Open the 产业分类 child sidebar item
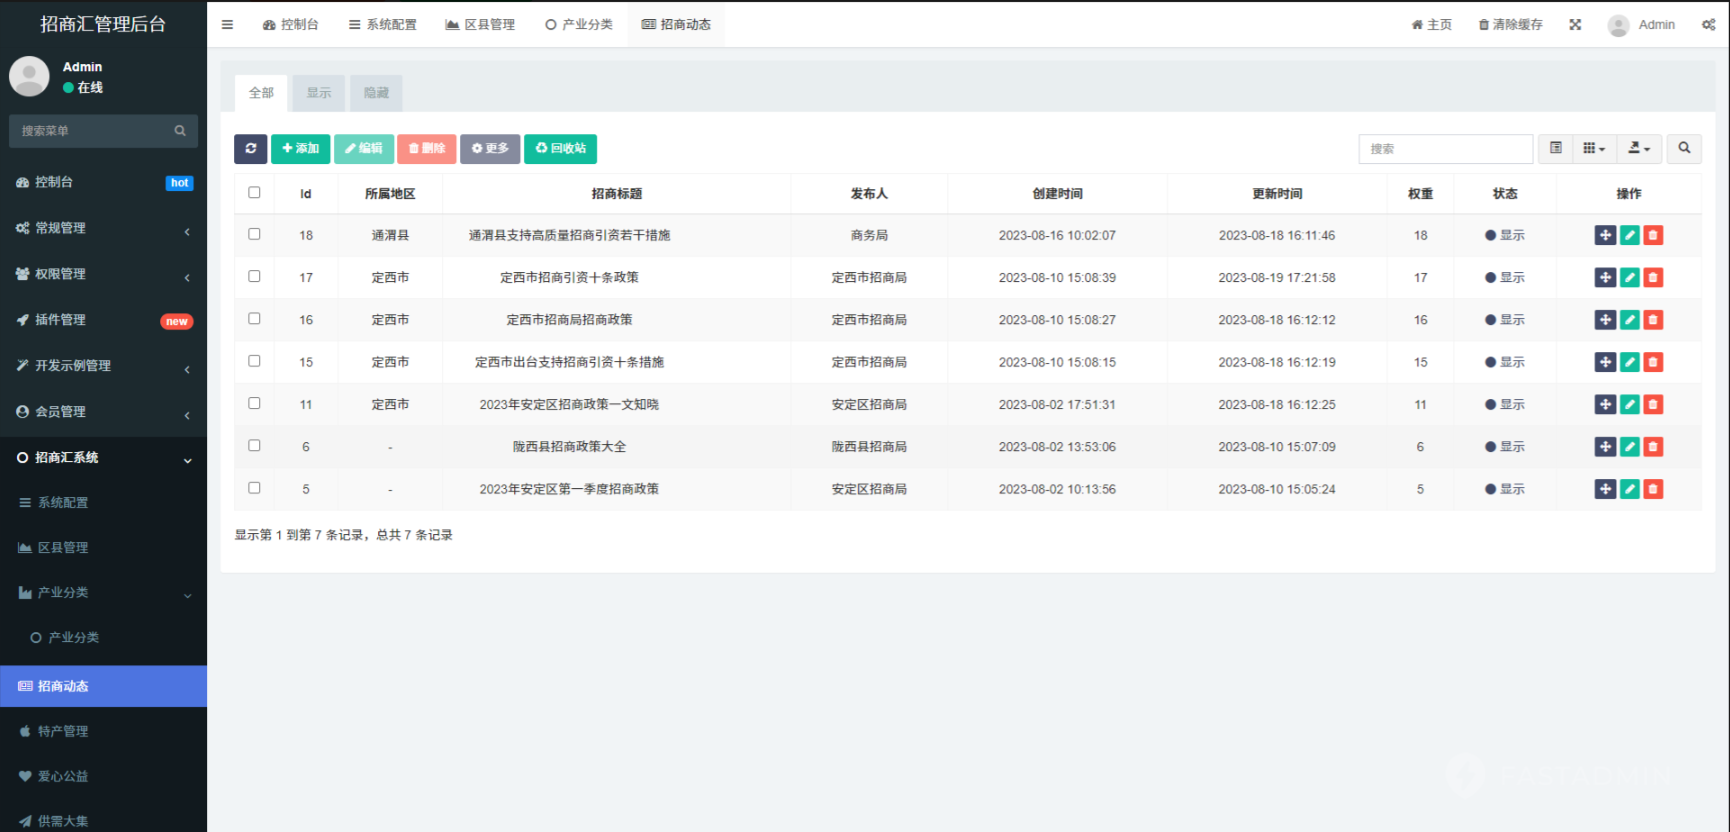1730x832 pixels. 103,637
